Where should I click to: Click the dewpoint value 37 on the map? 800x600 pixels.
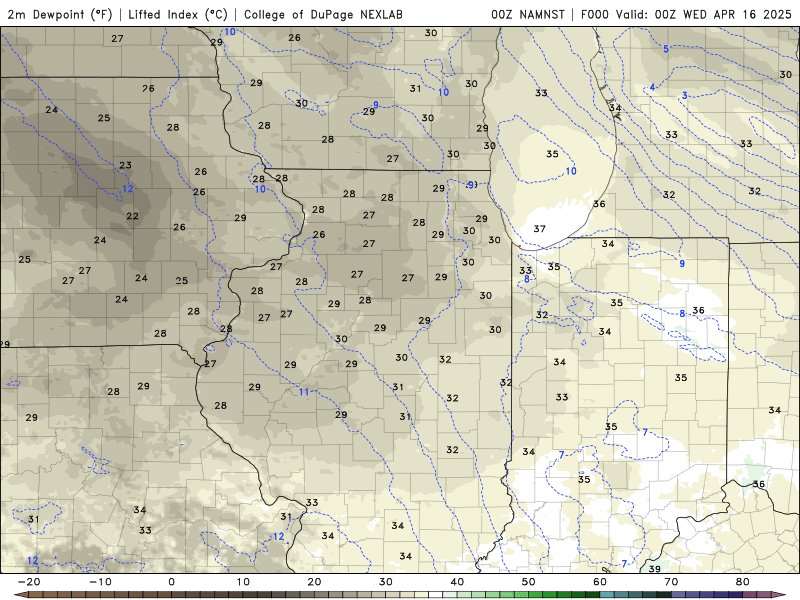coord(539,229)
